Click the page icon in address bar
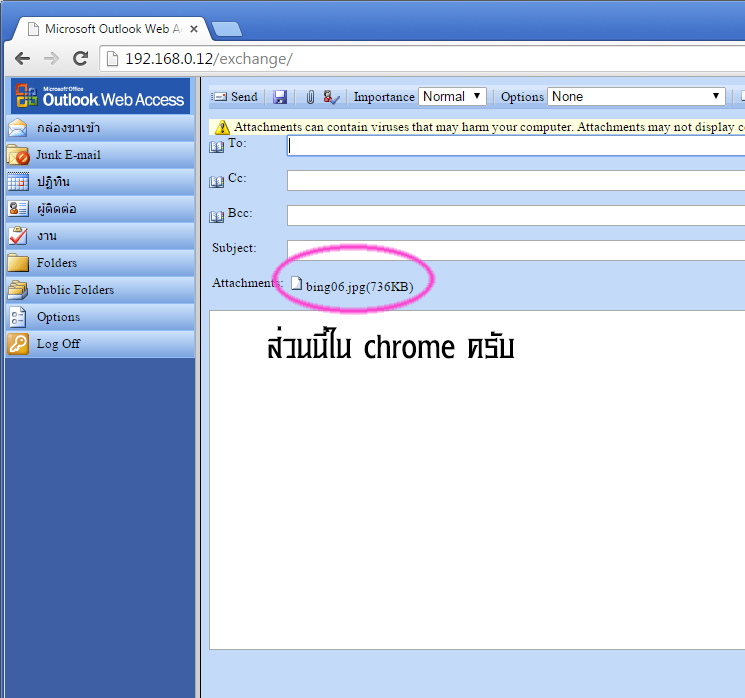 pyautogui.click(x=112, y=59)
